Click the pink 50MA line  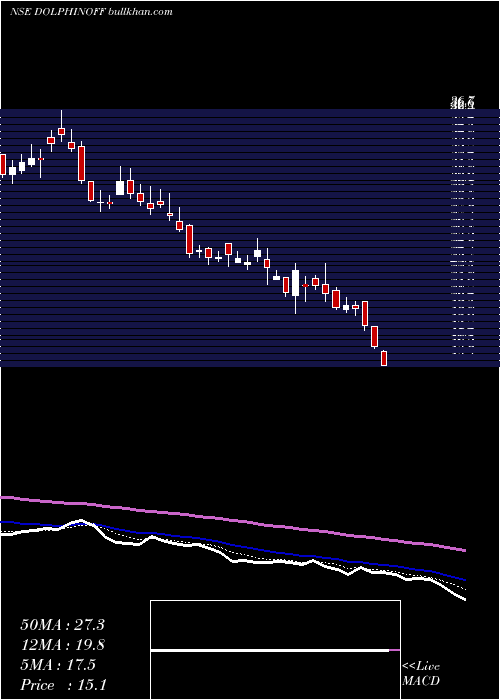(x=233, y=523)
